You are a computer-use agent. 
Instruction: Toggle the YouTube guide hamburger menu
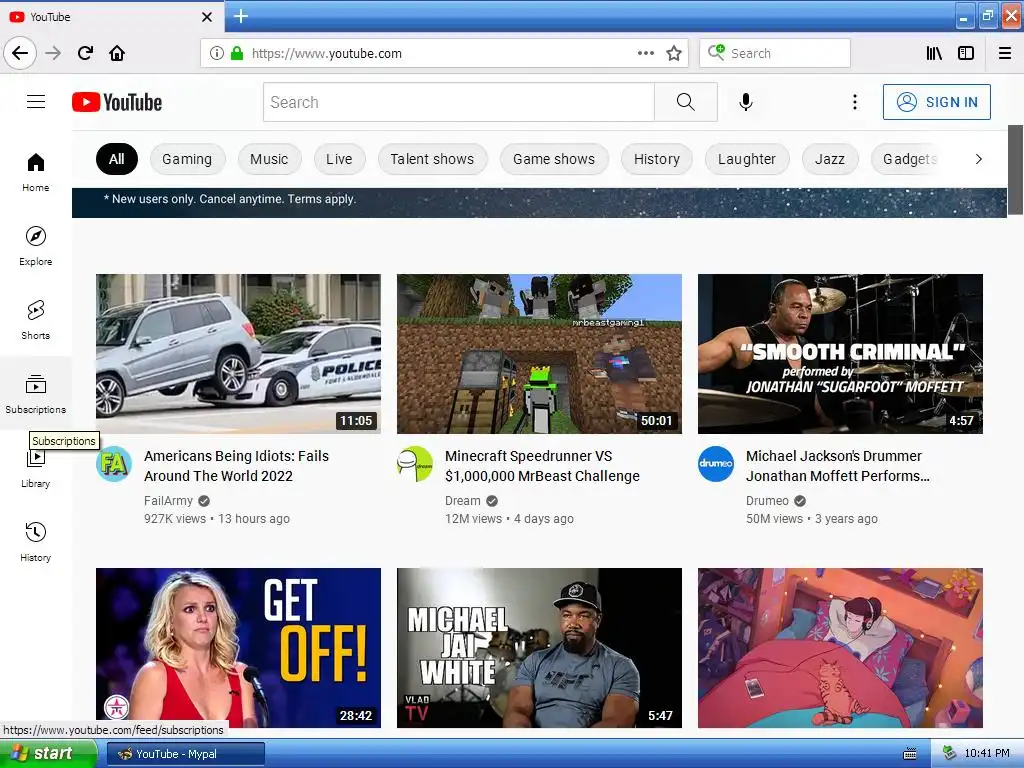pyautogui.click(x=36, y=102)
